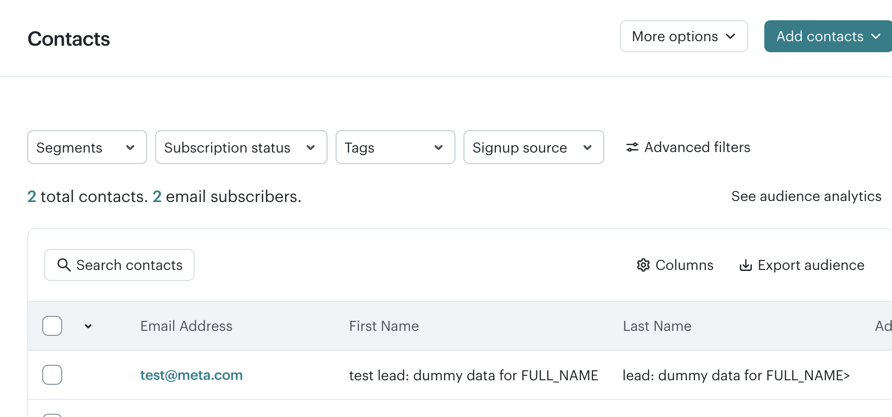Screen dimensions: 892x417
Task: Open the Tags filter dropdown
Action: click(x=395, y=147)
